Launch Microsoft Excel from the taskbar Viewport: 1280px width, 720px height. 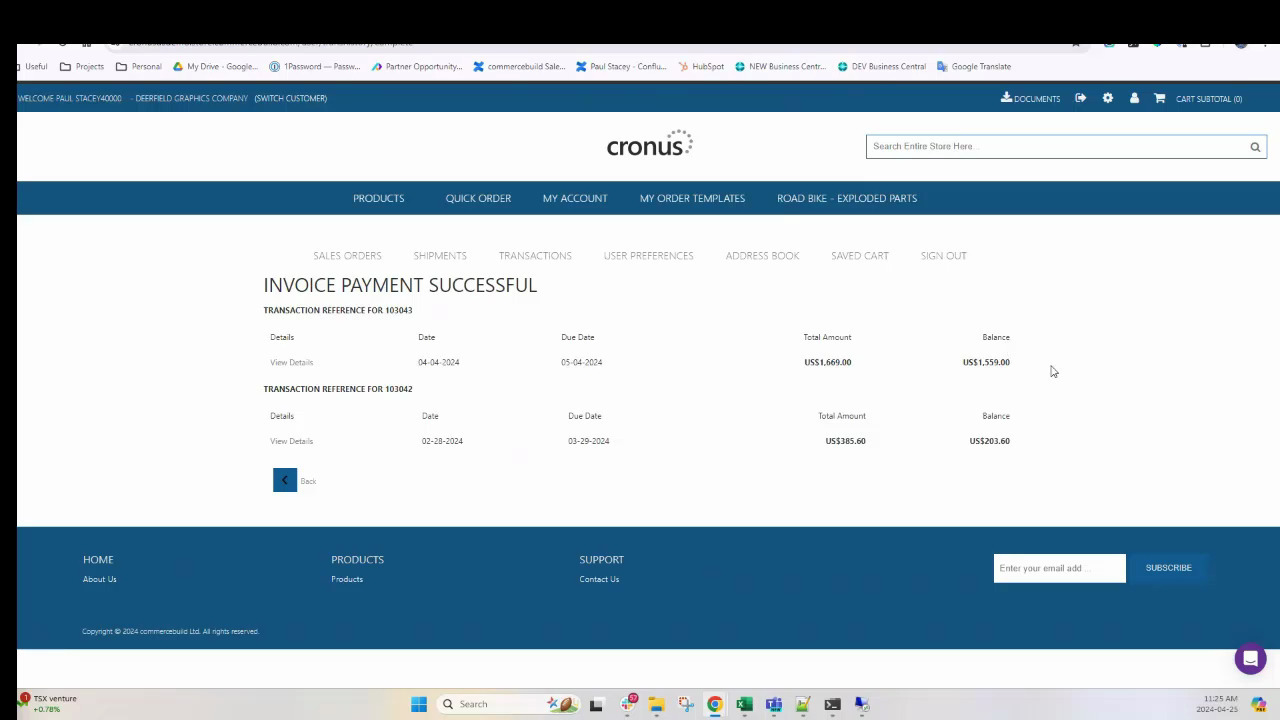click(x=744, y=704)
